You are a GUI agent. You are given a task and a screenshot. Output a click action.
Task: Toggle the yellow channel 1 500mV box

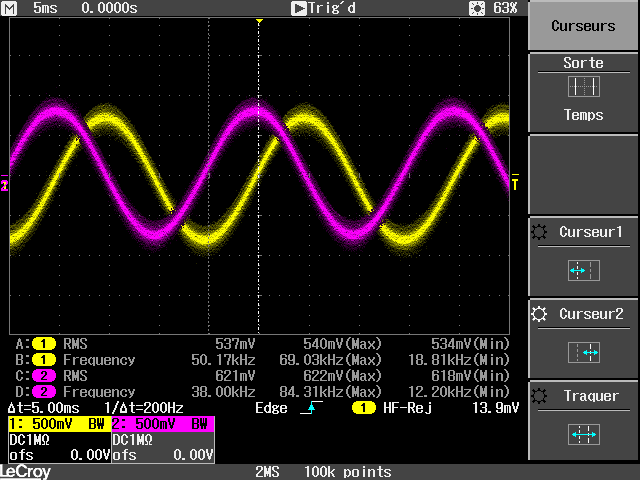coord(57,424)
